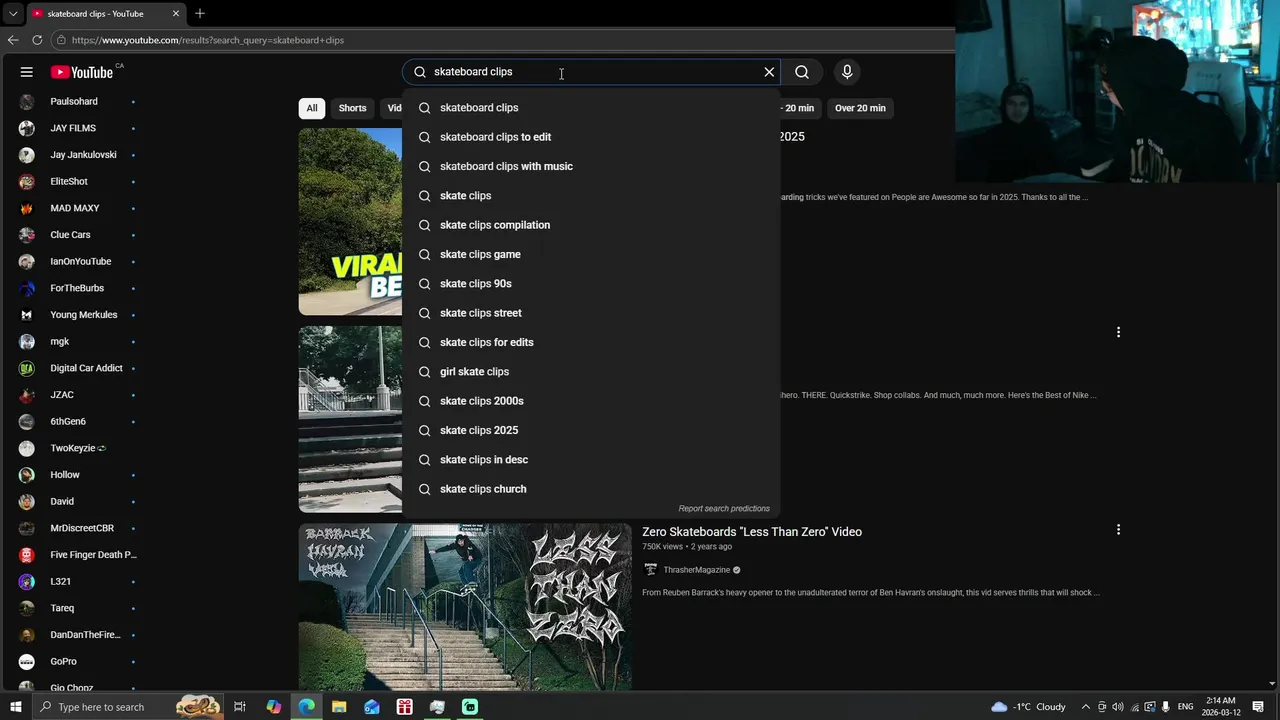Viewport: 1280px width, 720px height.
Task: Open the TwoKeyzie subscription
Action: 80,448
